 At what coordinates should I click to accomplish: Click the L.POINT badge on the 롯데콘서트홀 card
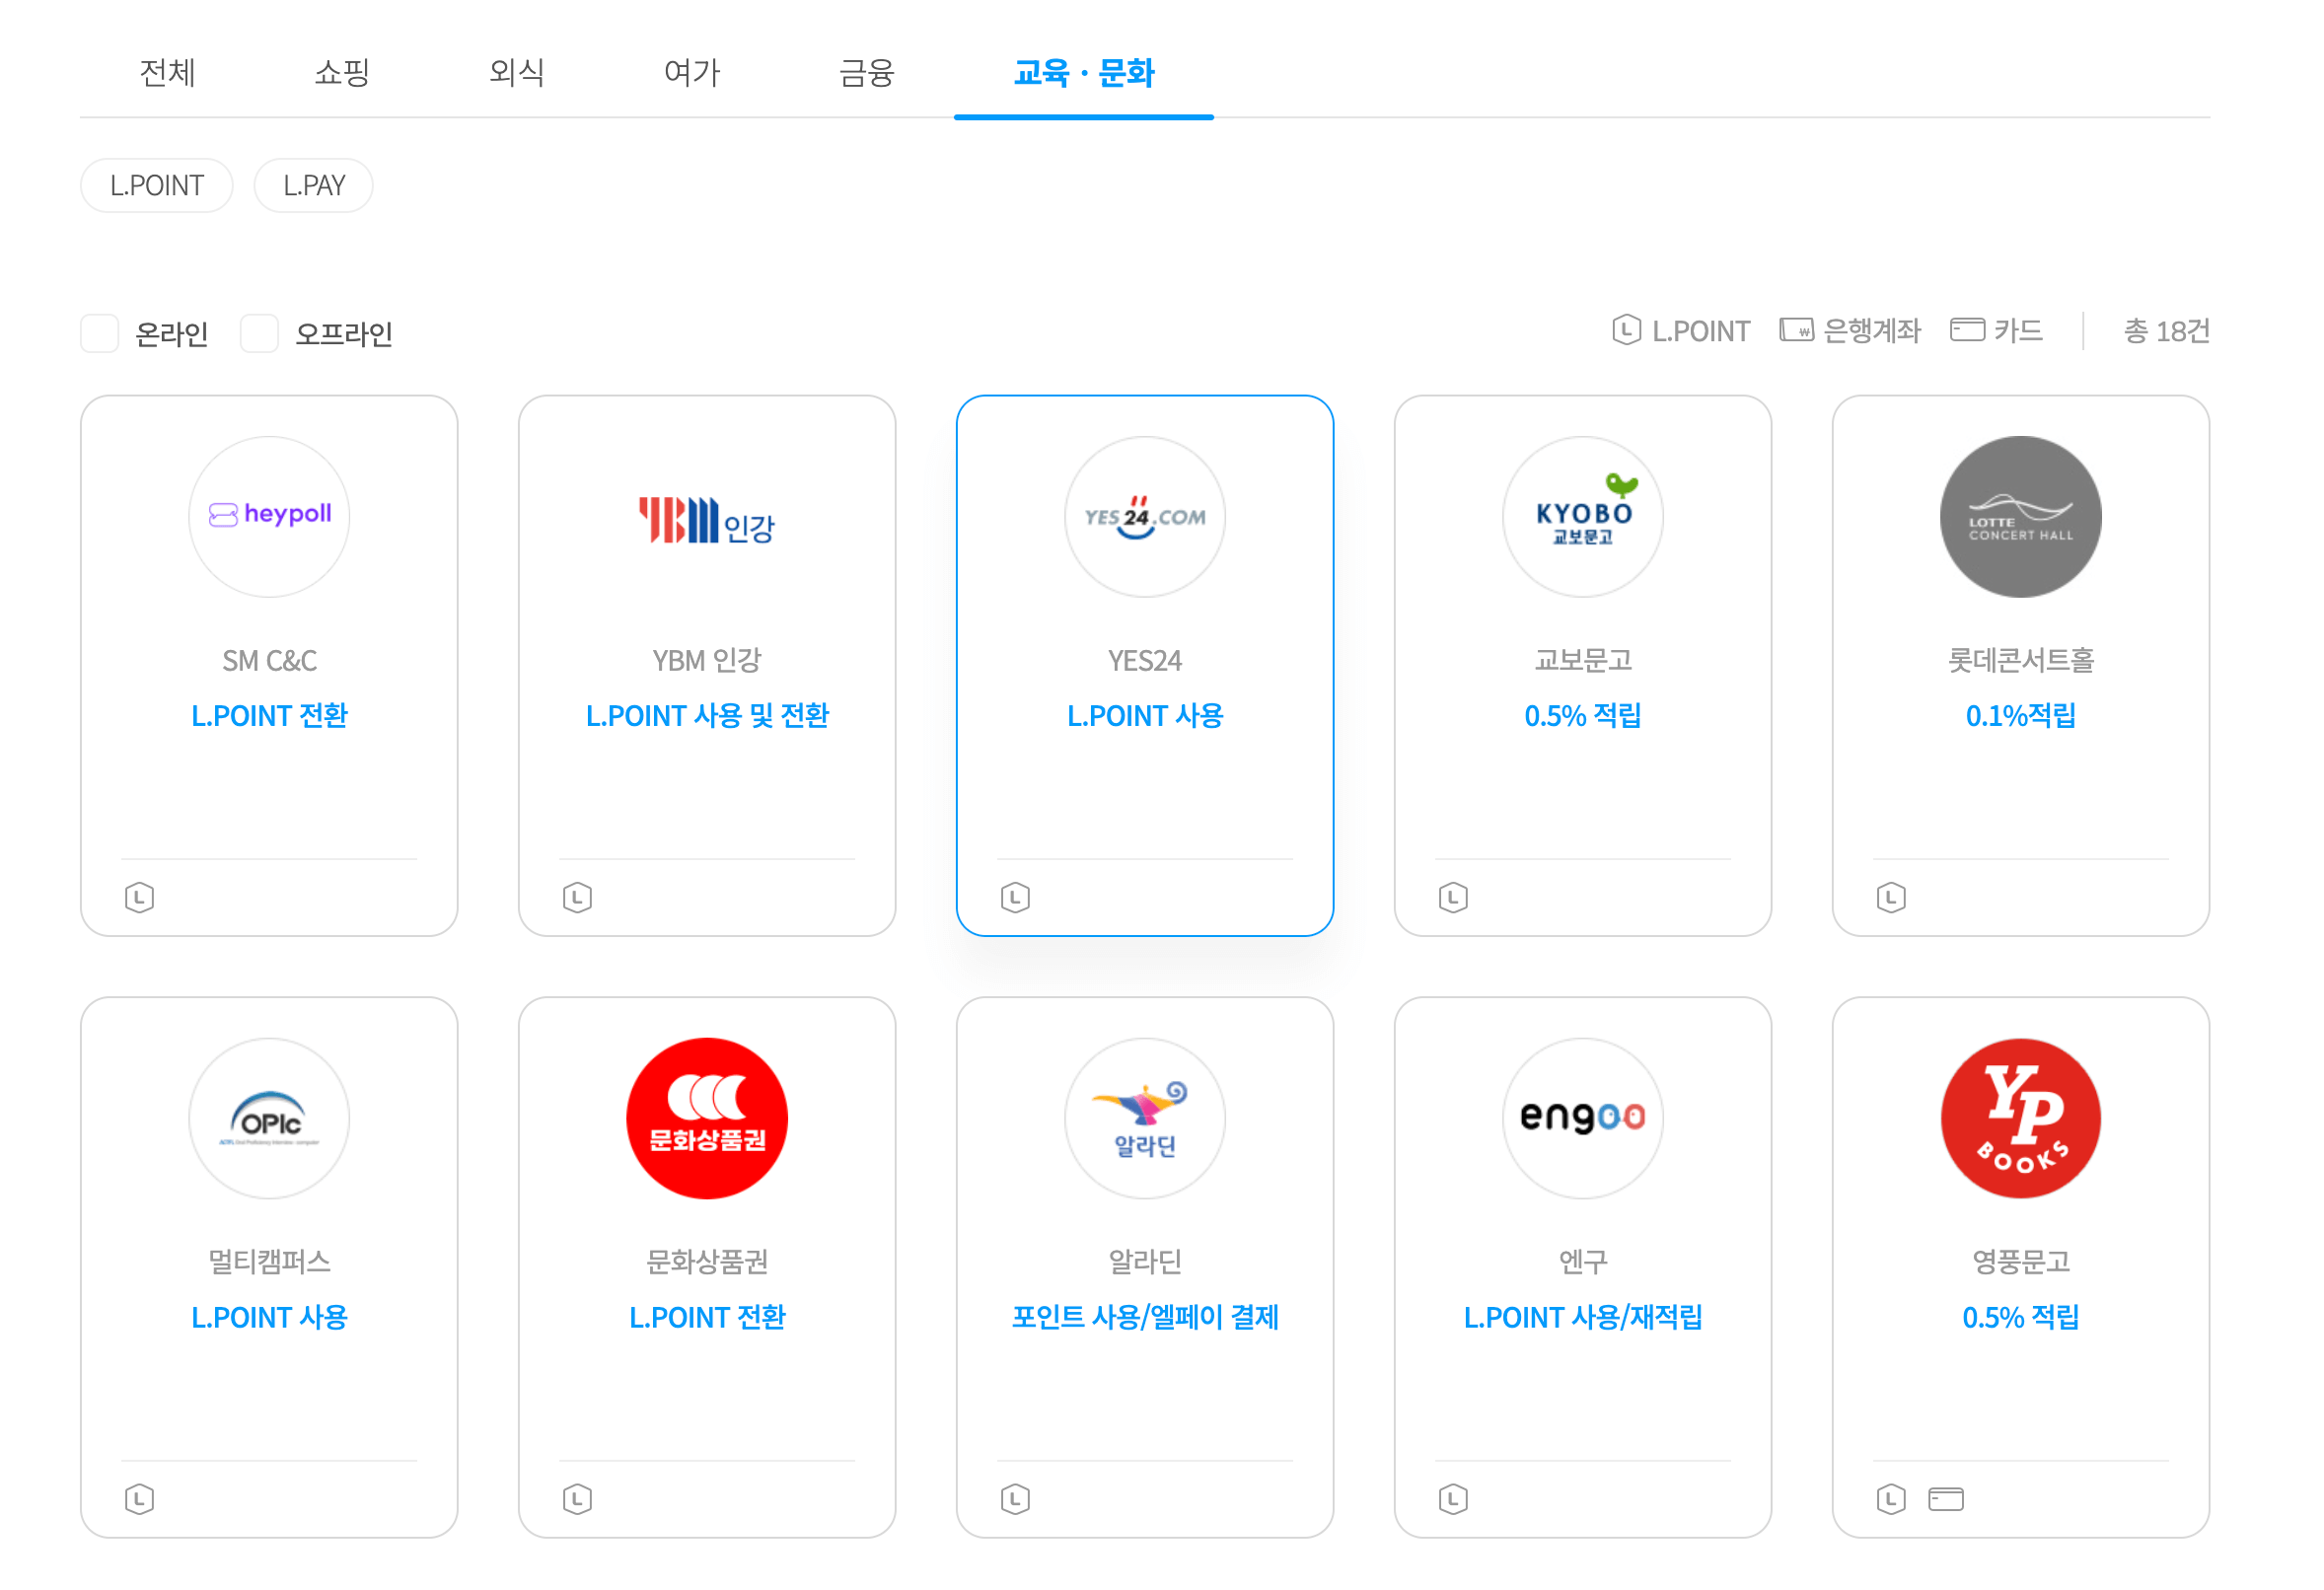click(1890, 897)
